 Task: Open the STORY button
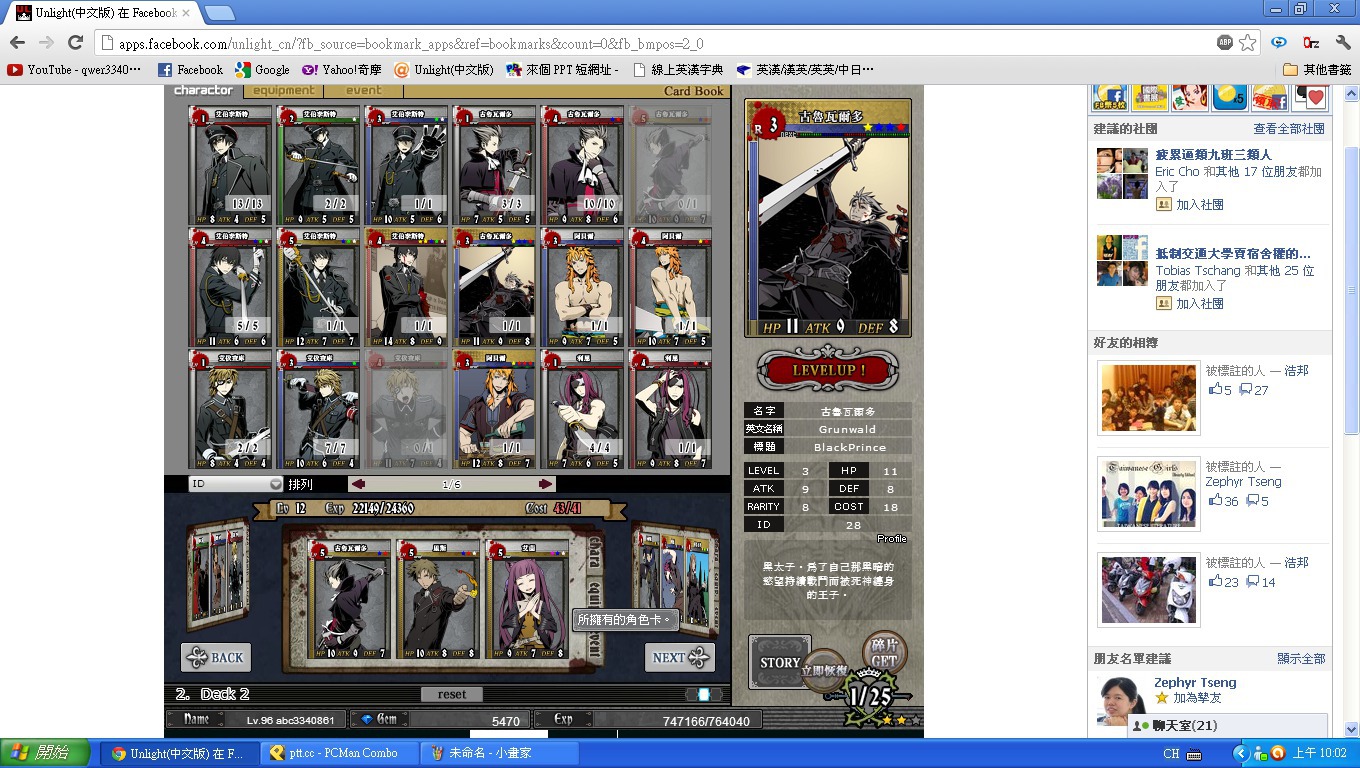coord(779,662)
